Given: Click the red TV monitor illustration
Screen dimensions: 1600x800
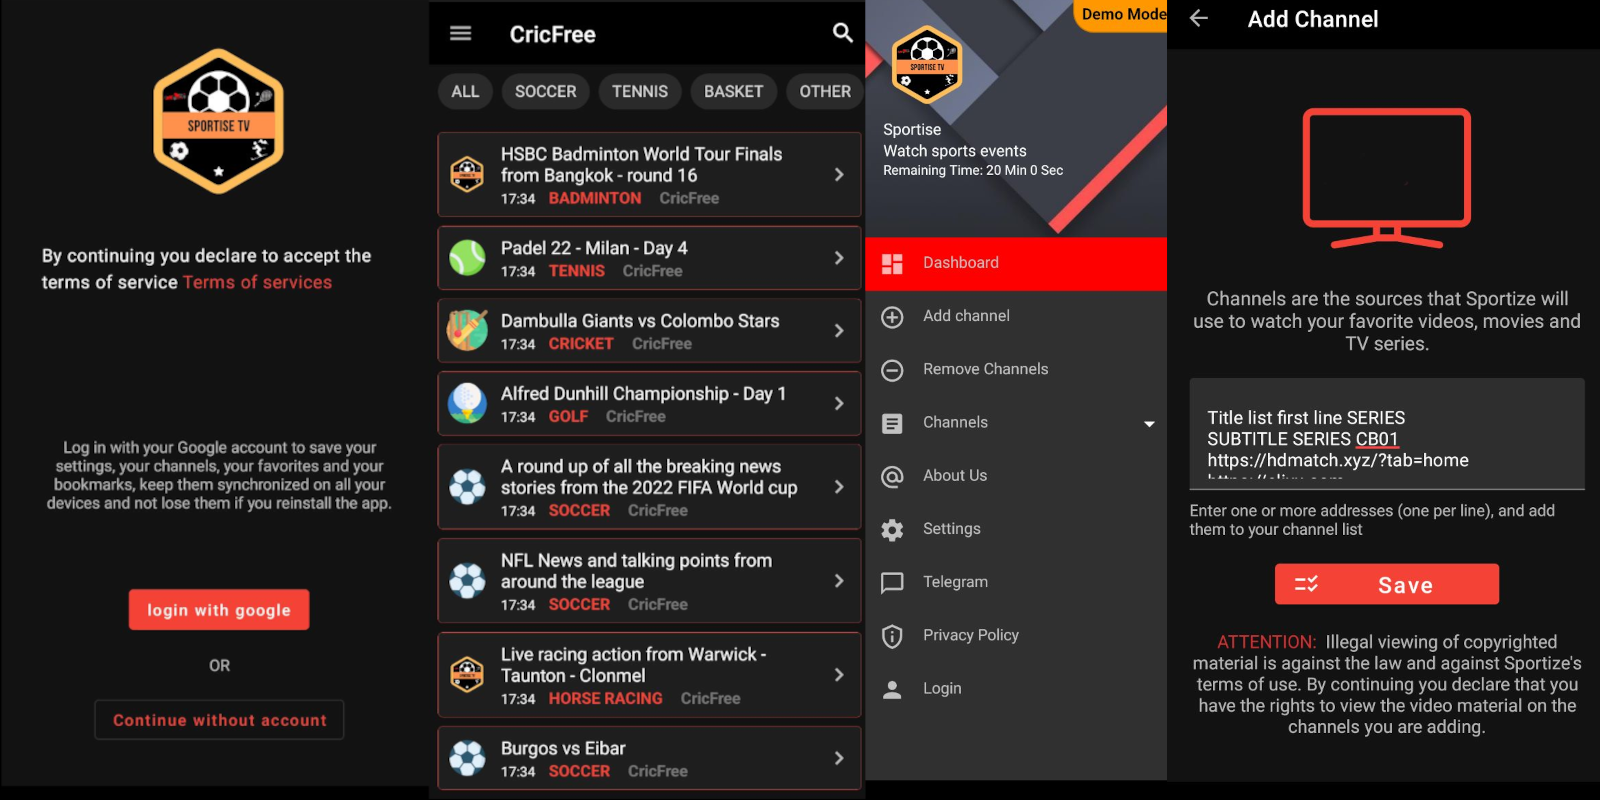Looking at the screenshot, I should pos(1387,178).
